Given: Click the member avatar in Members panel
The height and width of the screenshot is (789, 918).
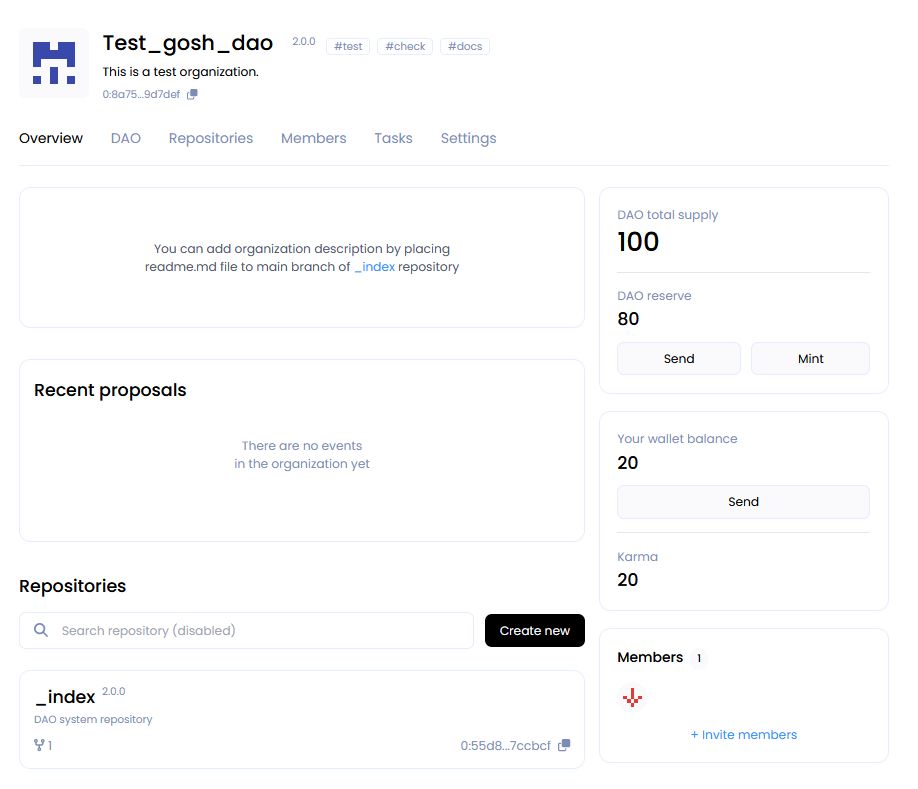Looking at the screenshot, I should pyautogui.click(x=631, y=698).
